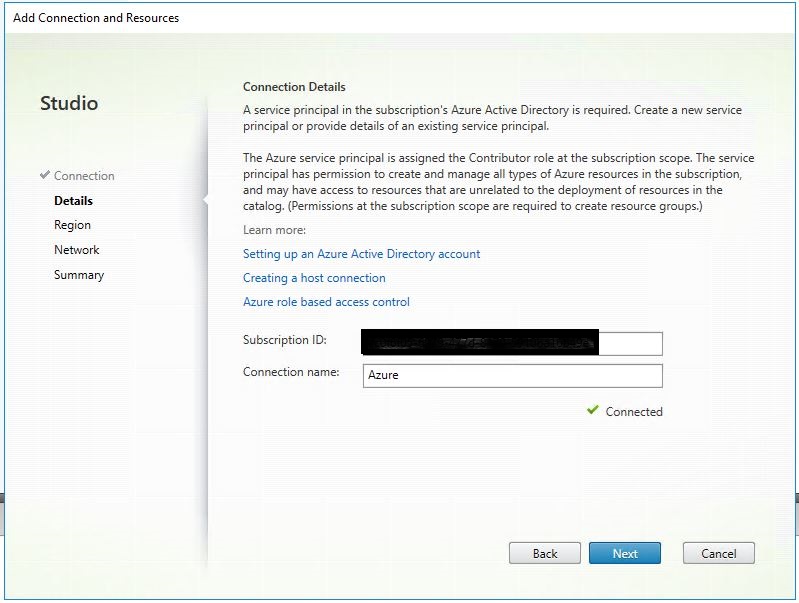
Task: Open the Setting up an Azure Active Directory account link
Action: pyautogui.click(x=361, y=254)
